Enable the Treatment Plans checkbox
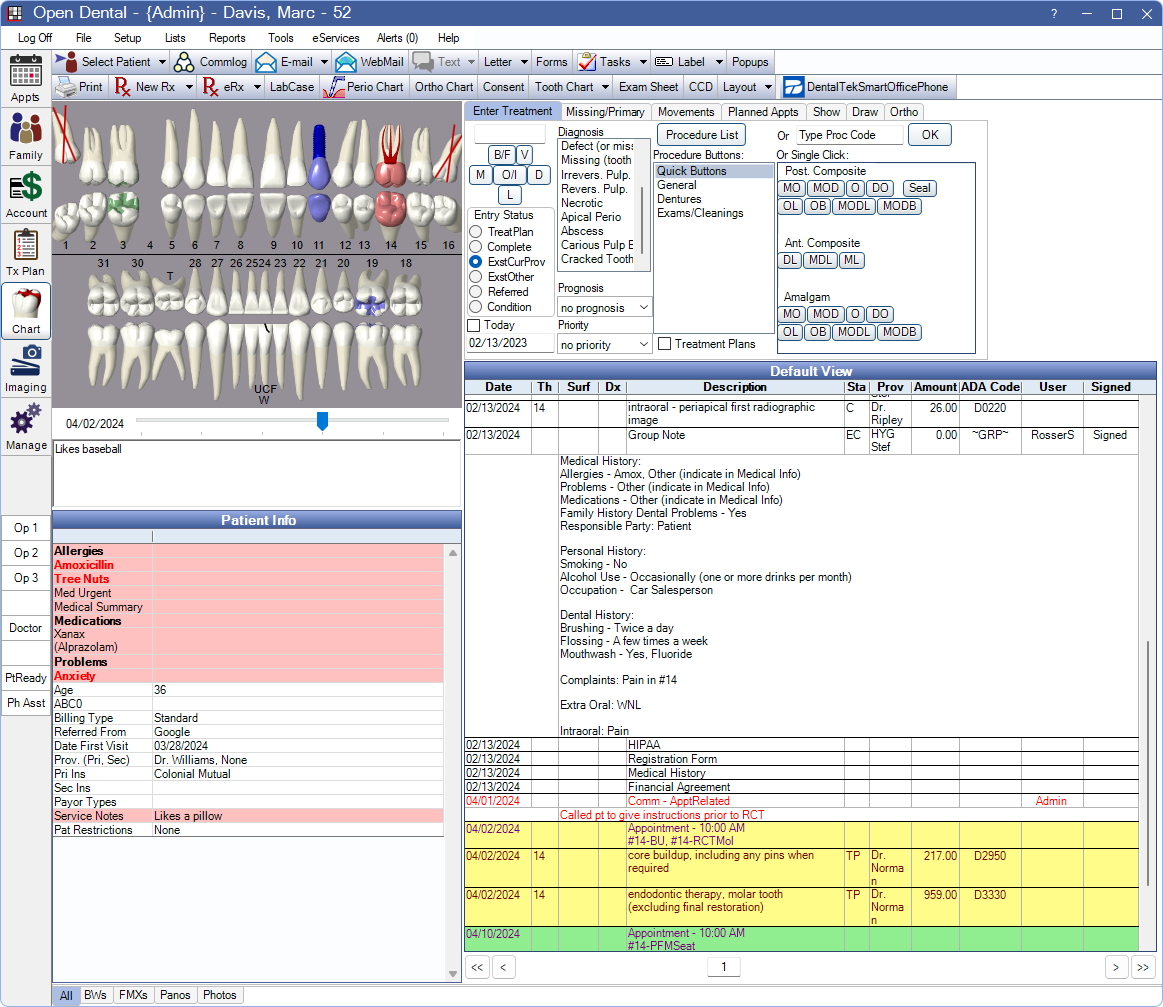1163x1007 pixels. point(665,344)
